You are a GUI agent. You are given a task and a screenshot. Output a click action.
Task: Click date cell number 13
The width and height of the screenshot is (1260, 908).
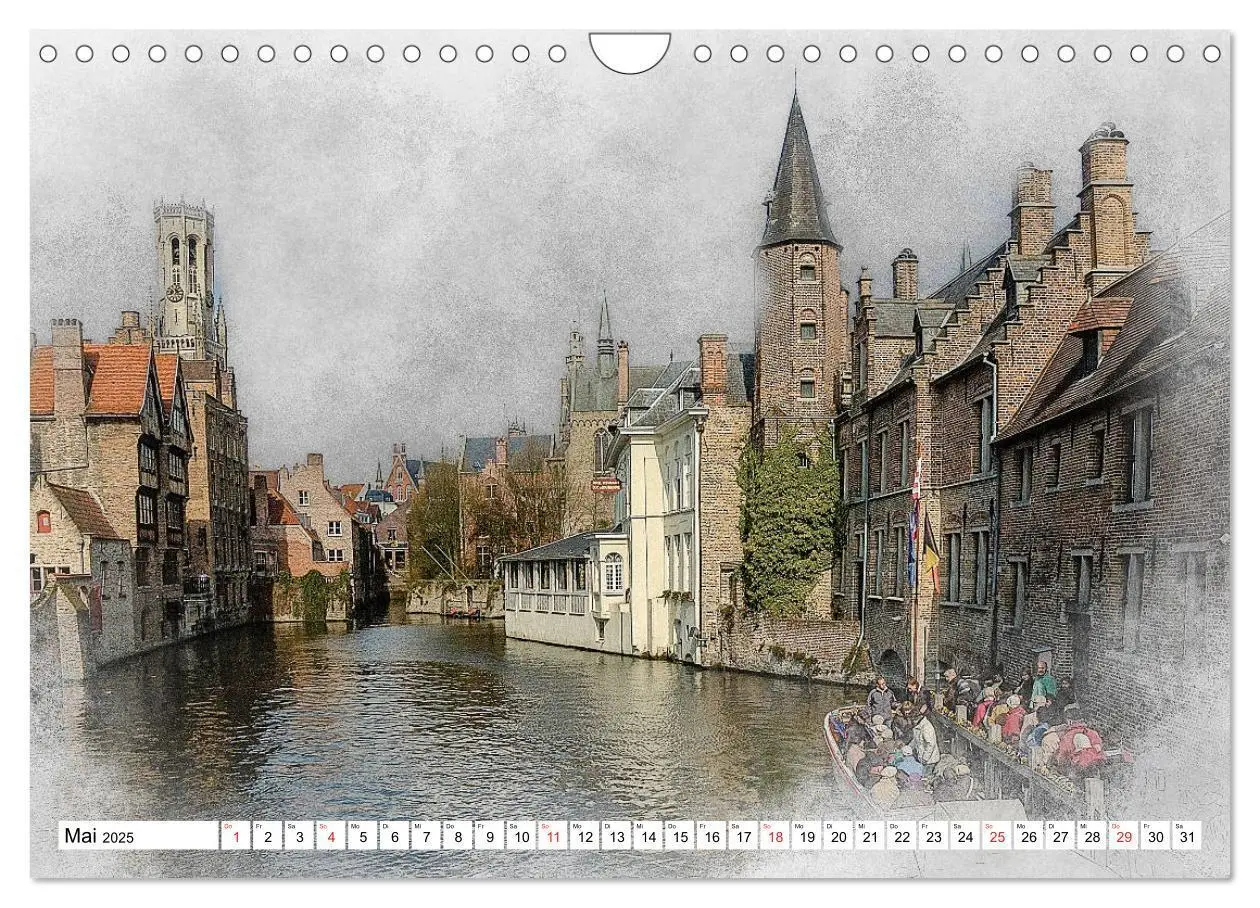point(616,836)
